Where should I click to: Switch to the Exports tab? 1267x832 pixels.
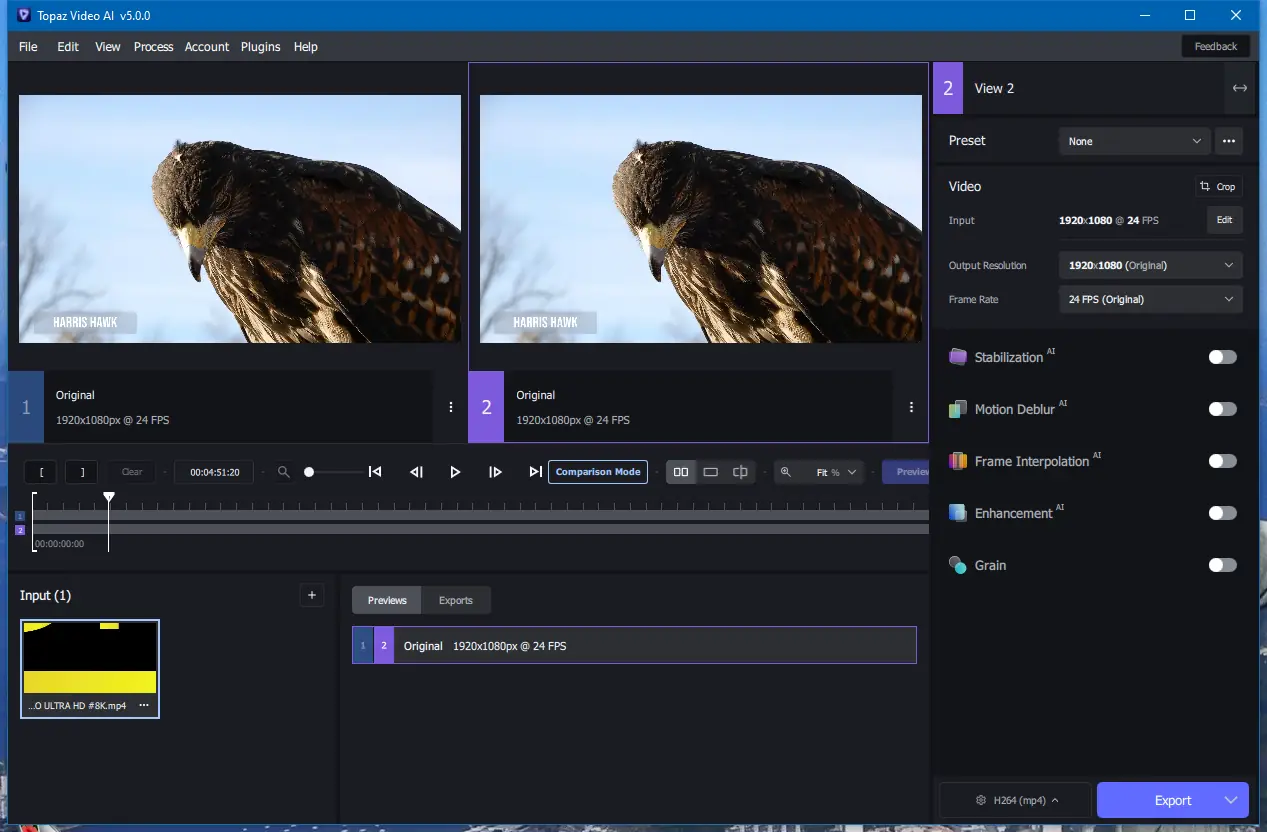click(456, 600)
